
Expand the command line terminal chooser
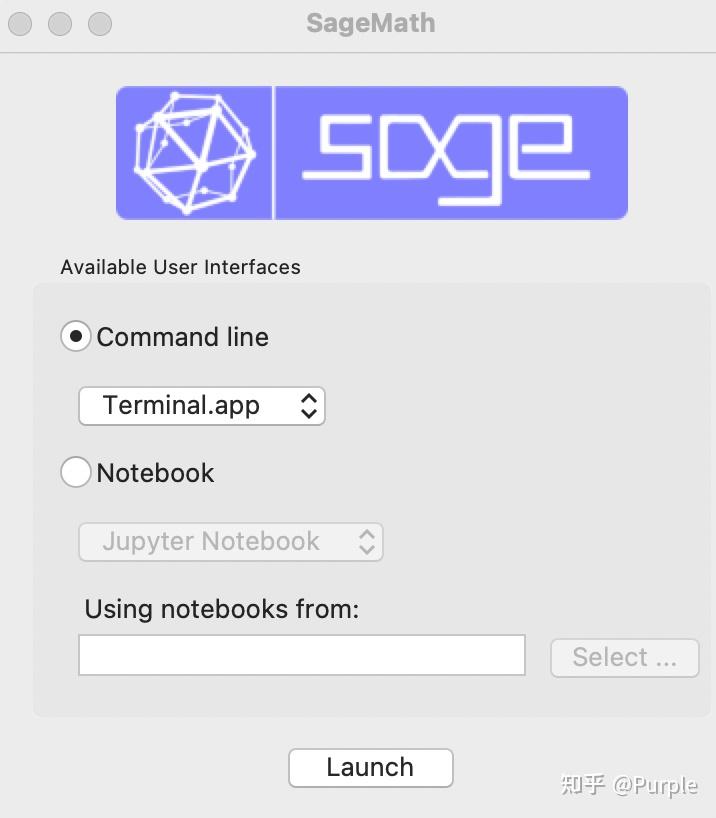click(200, 406)
